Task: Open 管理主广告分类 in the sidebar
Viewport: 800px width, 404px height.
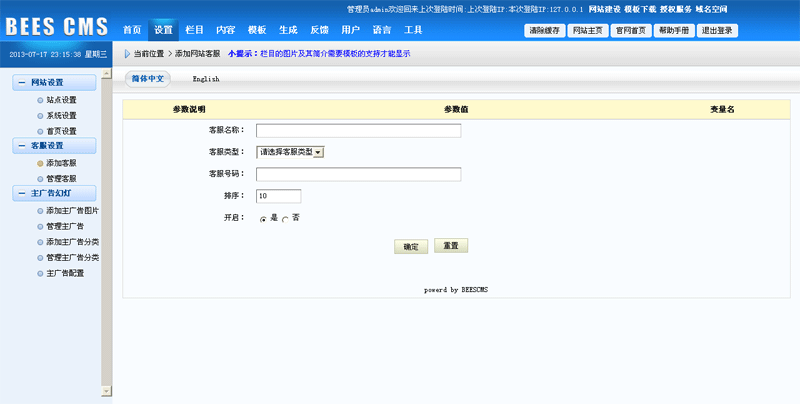Action: [72, 258]
